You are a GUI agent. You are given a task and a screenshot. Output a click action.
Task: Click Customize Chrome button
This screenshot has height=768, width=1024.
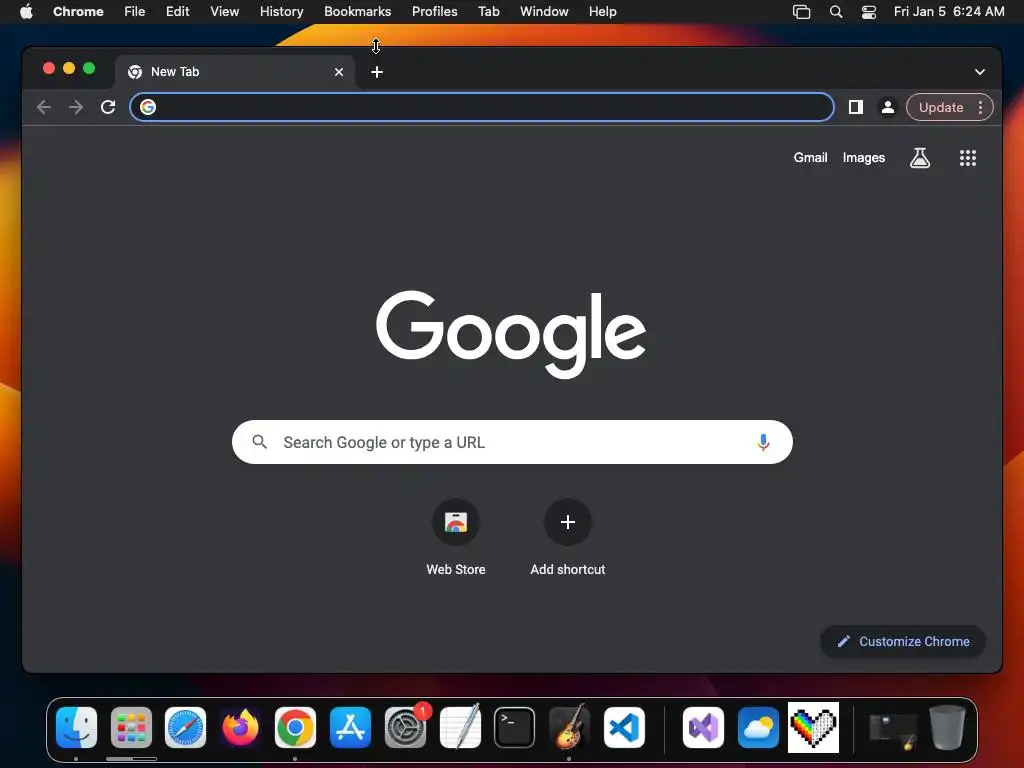(x=903, y=641)
